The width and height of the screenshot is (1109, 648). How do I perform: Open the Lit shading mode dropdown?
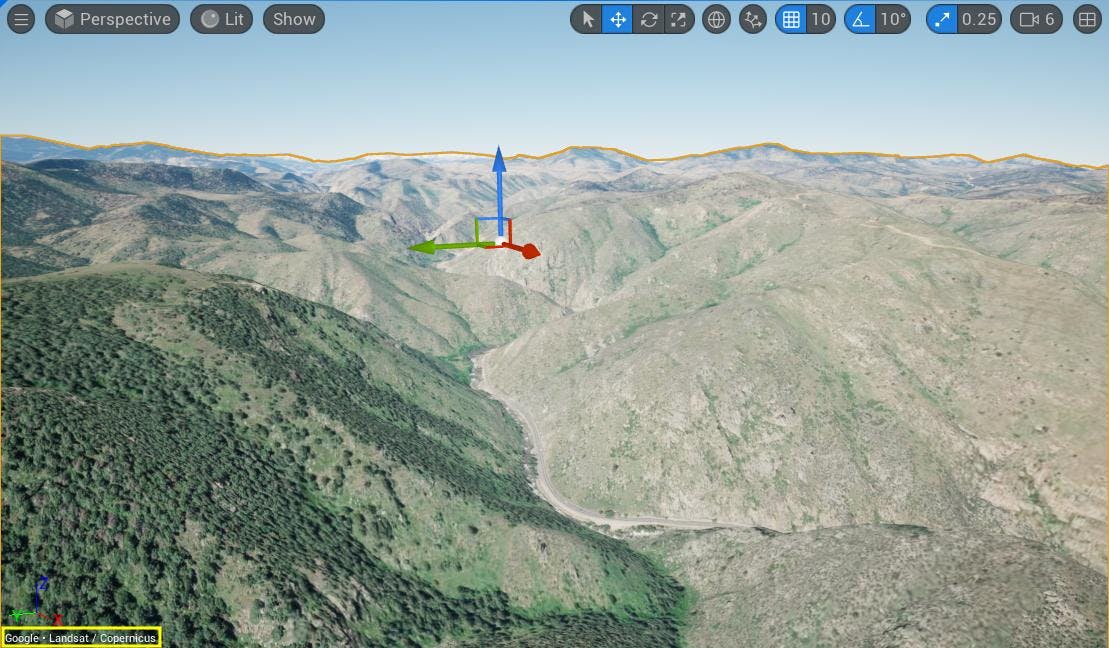click(221, 18)
